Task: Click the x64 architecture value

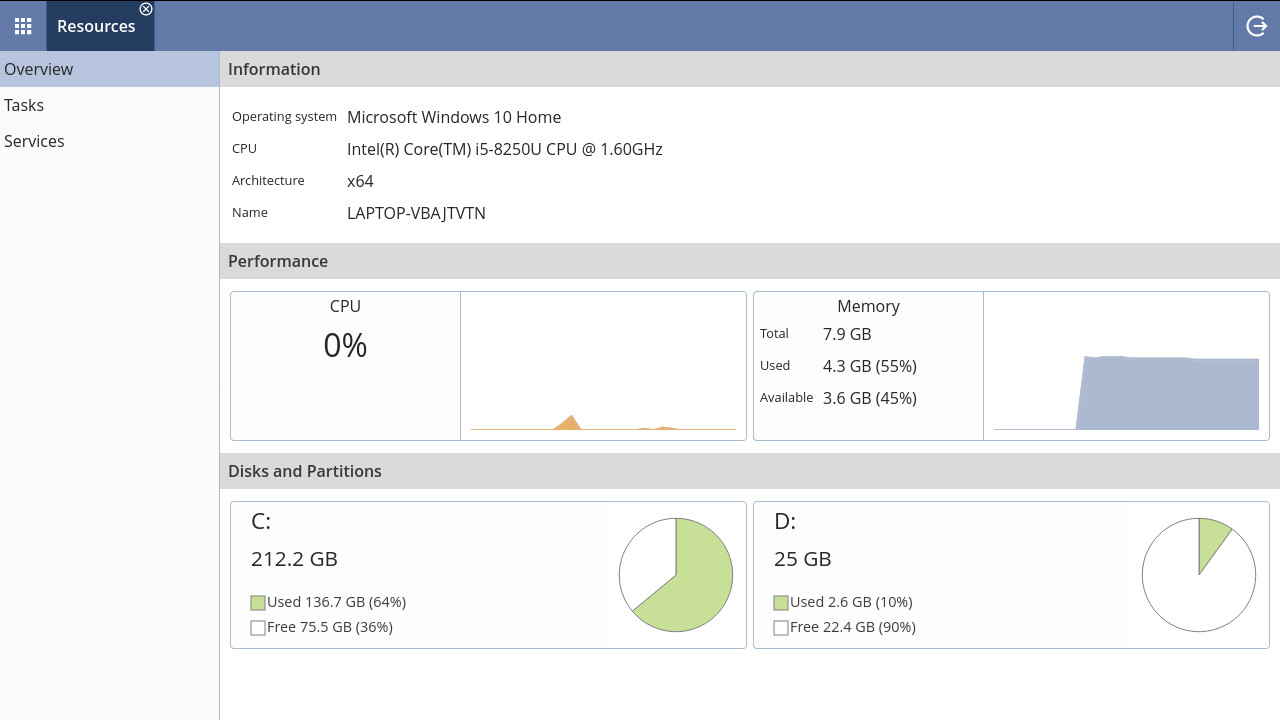Action: pos(360,181)
